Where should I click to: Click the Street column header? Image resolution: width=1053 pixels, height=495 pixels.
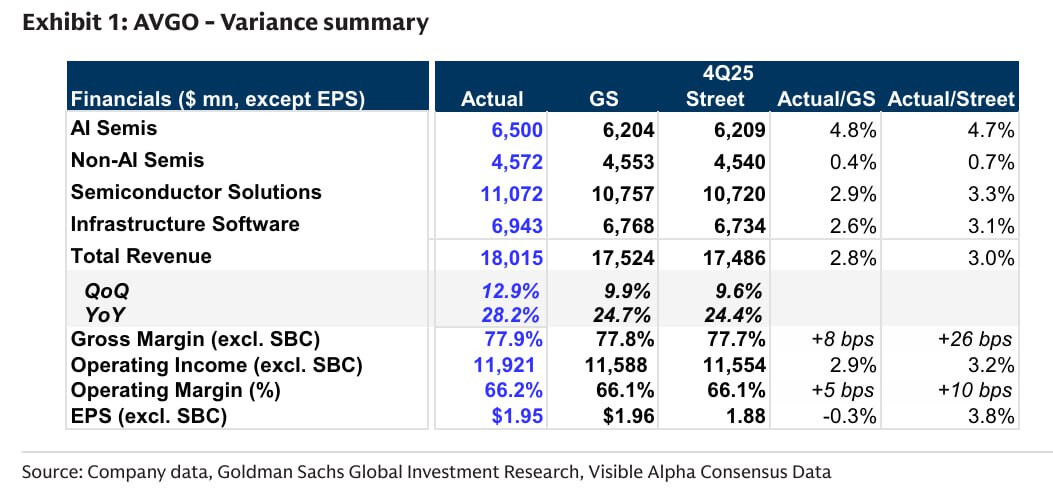click(x=714, y=99)
